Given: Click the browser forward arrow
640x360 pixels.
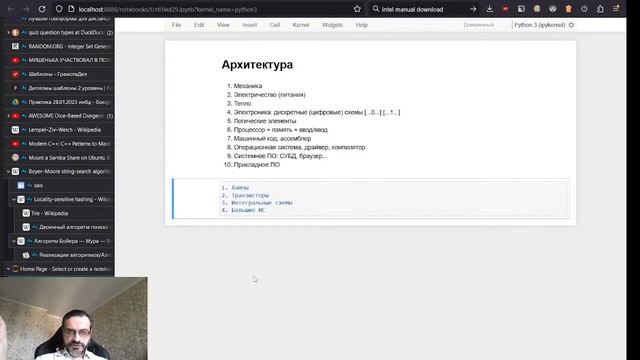Looking at the screenshot, I should coord(26,9).
